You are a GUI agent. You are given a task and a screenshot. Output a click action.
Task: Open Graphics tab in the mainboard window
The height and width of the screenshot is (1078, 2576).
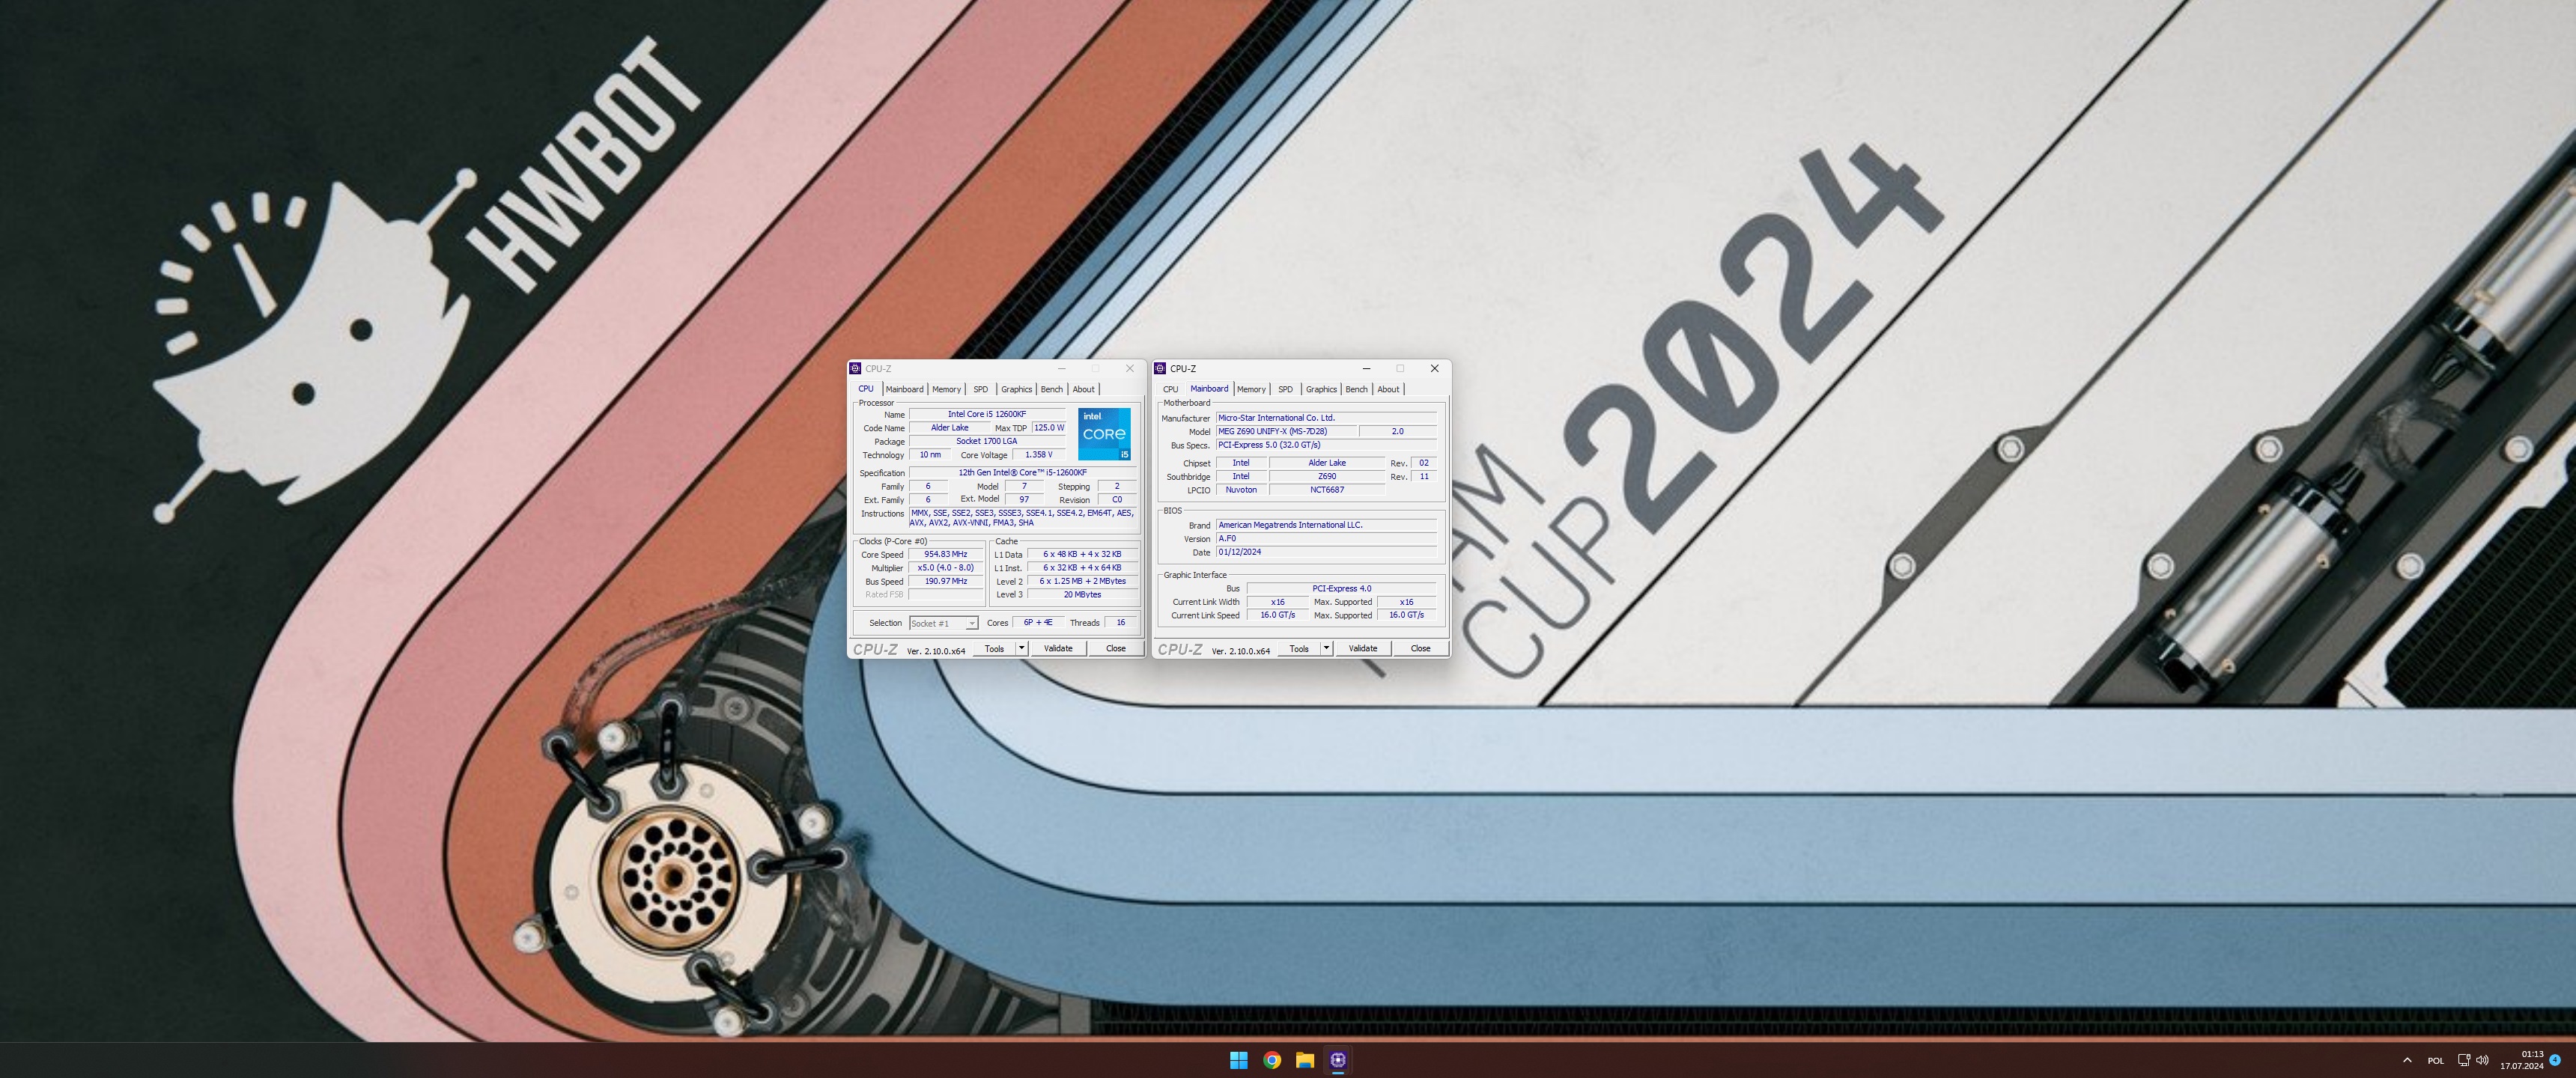pos(1321,389)
